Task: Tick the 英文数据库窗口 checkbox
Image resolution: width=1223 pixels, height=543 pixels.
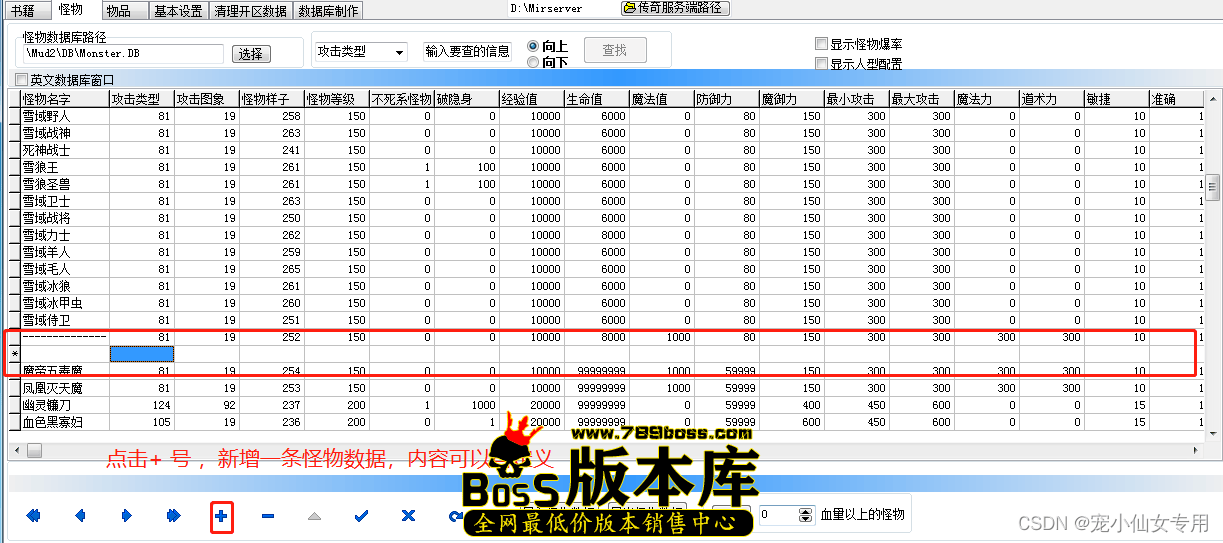Action: click(22, 80)
